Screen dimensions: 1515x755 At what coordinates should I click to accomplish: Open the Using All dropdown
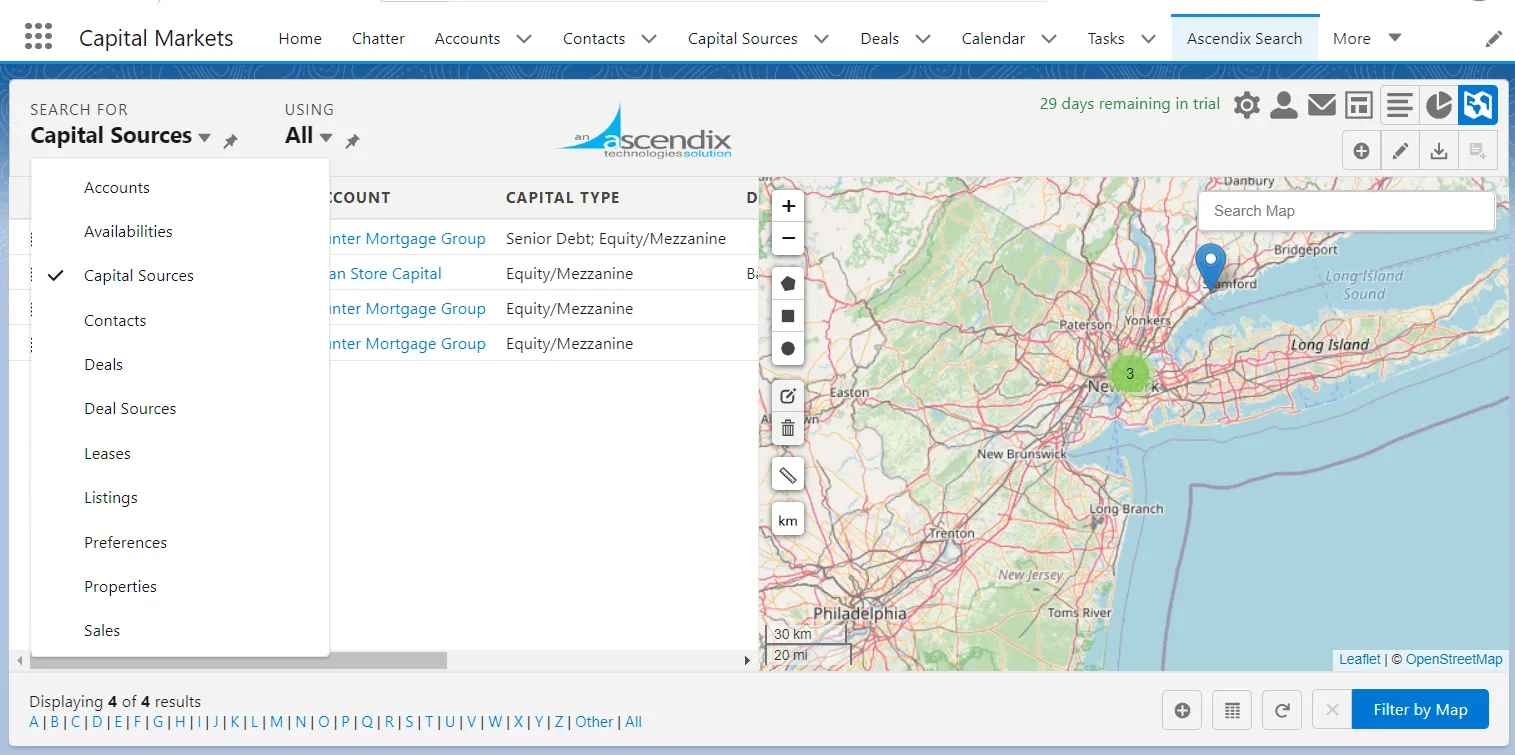[x=309, y=136]
